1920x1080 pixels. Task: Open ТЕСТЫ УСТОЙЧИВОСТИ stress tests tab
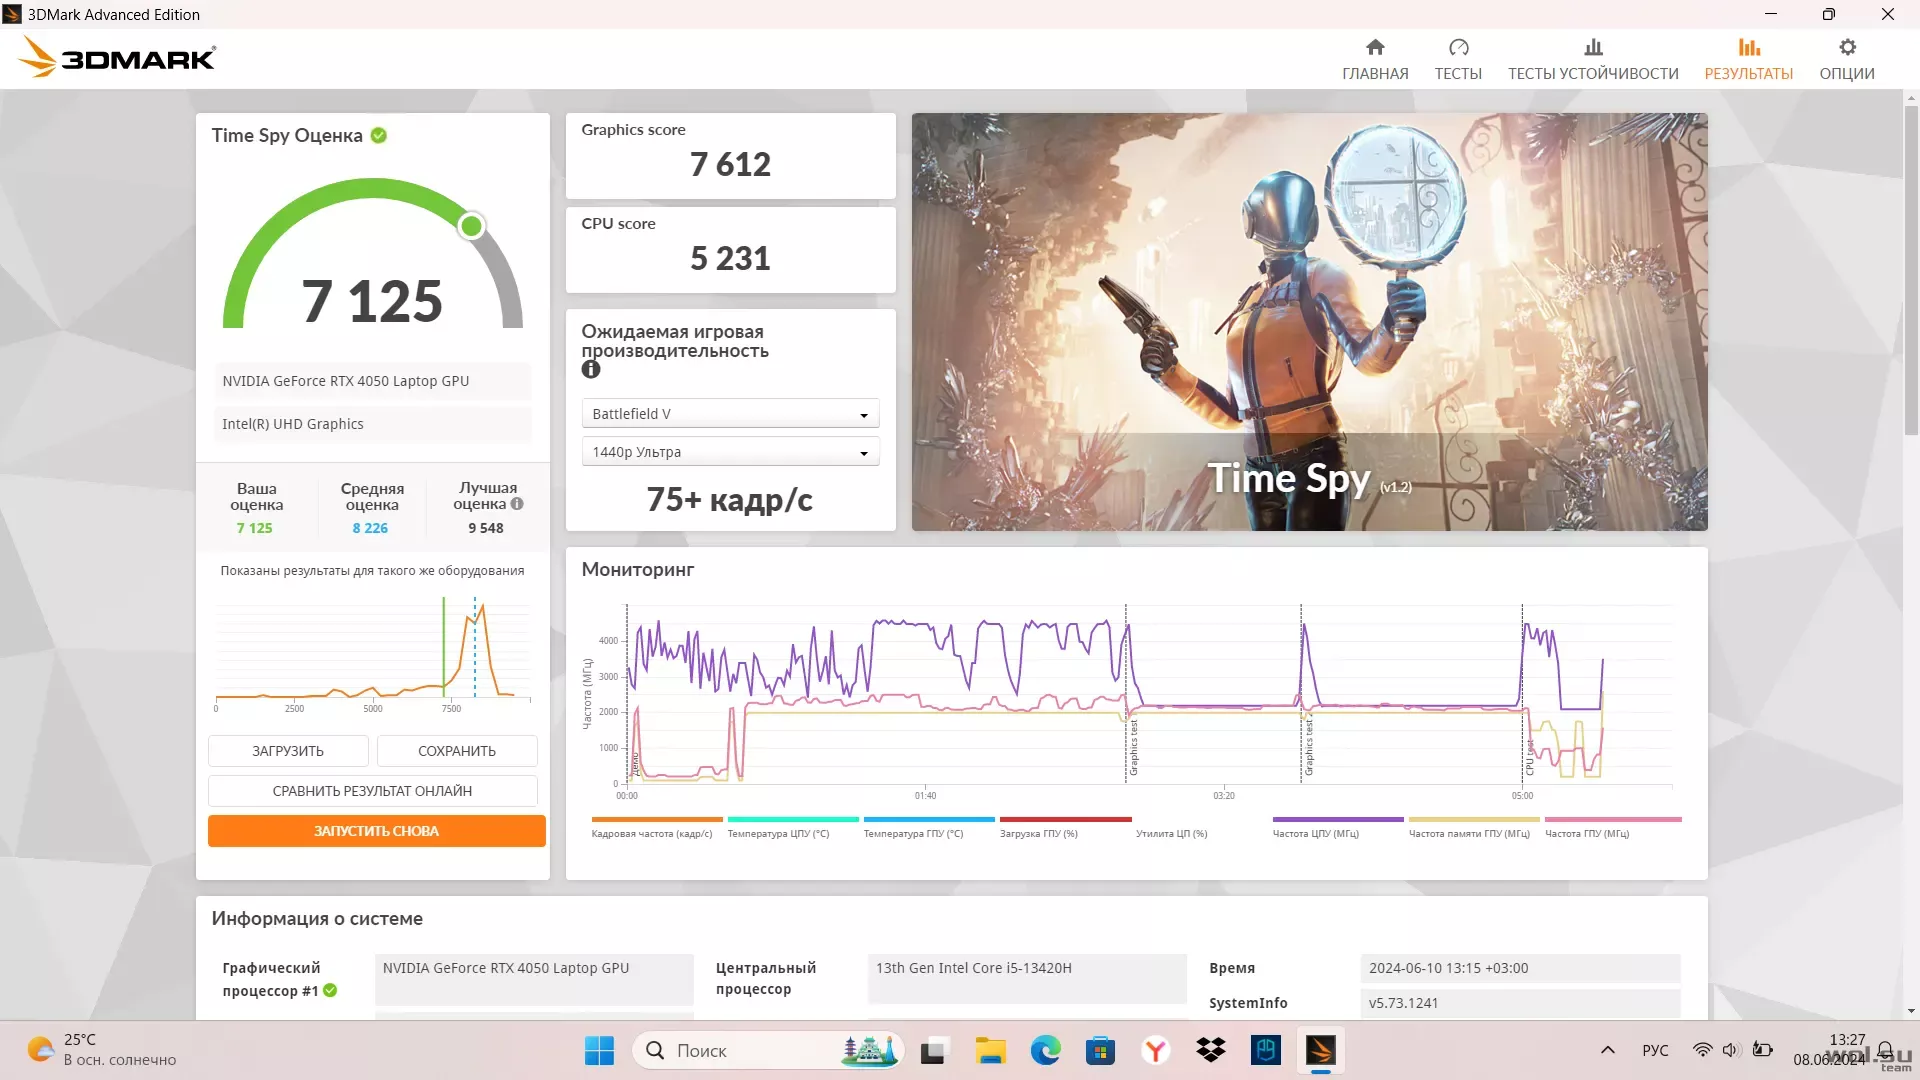[x=1593, y=59]
